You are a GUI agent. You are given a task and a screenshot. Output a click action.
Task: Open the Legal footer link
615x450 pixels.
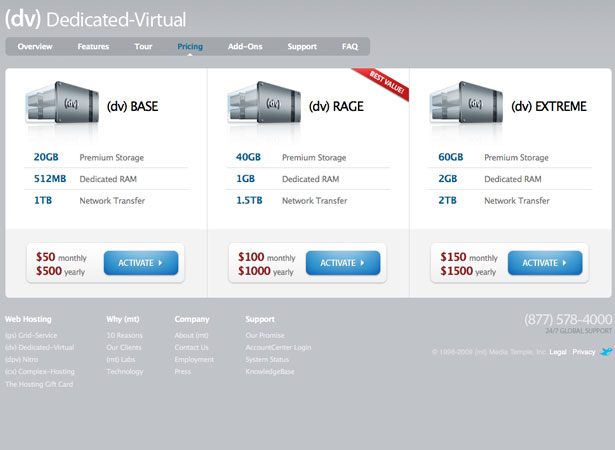pyautogui.click(x=558, y=352)
